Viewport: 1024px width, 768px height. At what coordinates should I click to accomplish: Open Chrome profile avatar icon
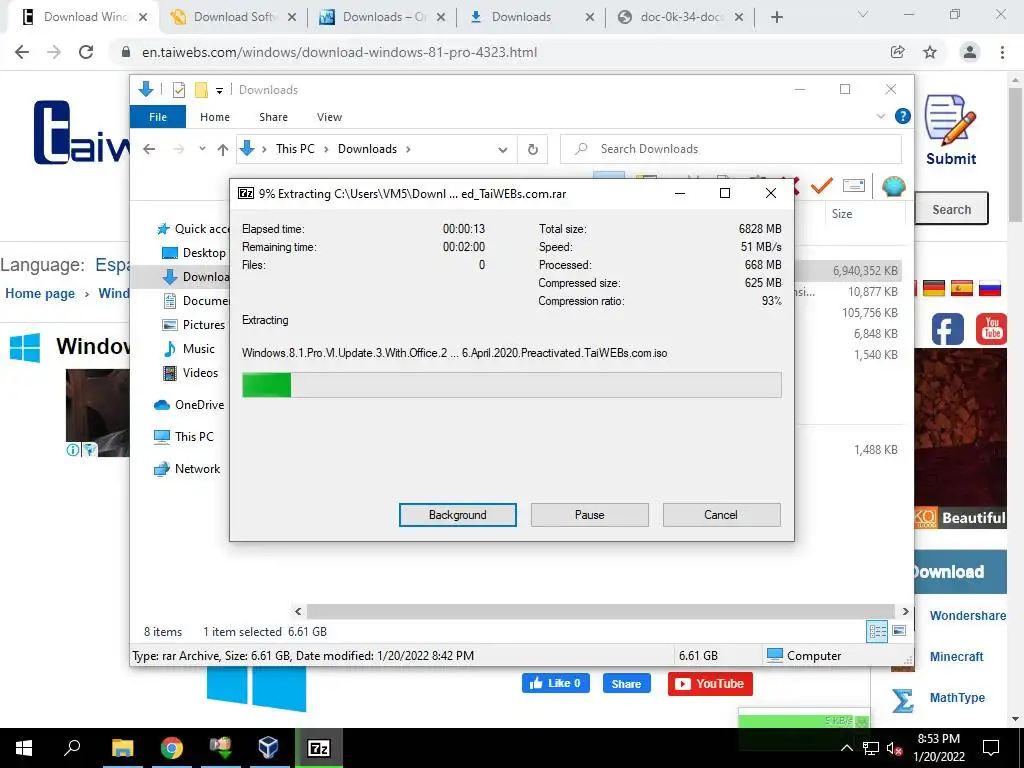click(970, 52)
